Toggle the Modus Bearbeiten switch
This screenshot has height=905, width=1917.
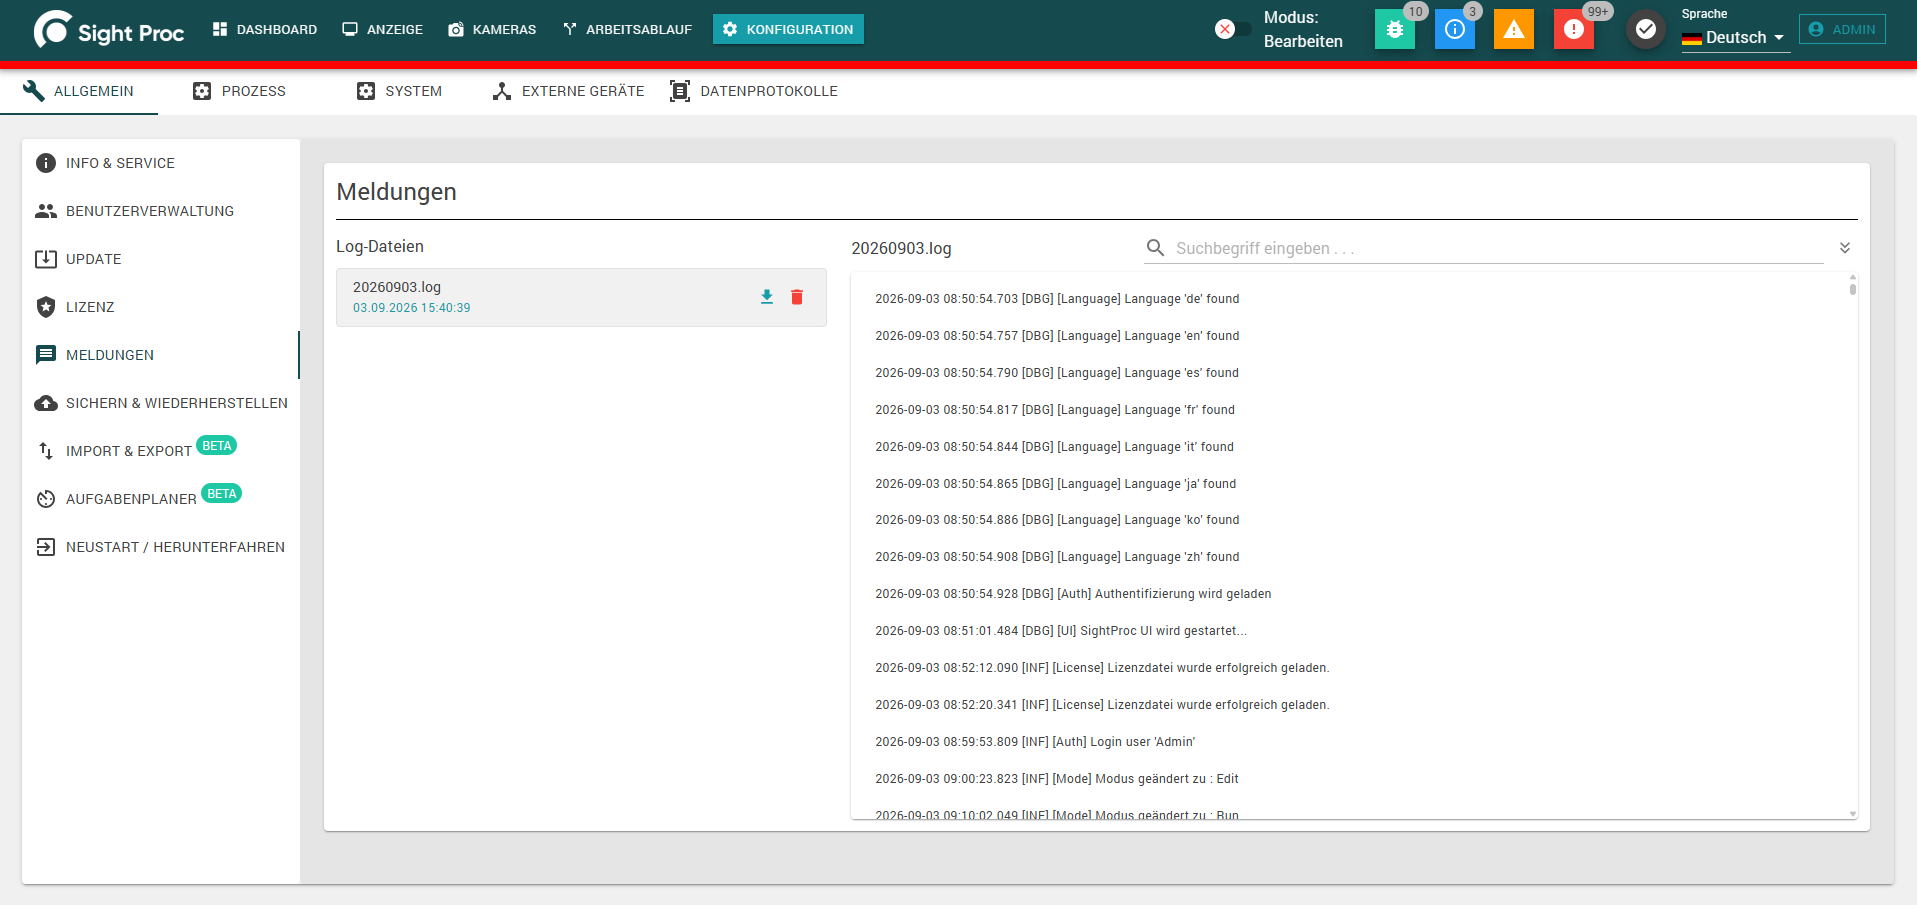[x=1233, y=29]
